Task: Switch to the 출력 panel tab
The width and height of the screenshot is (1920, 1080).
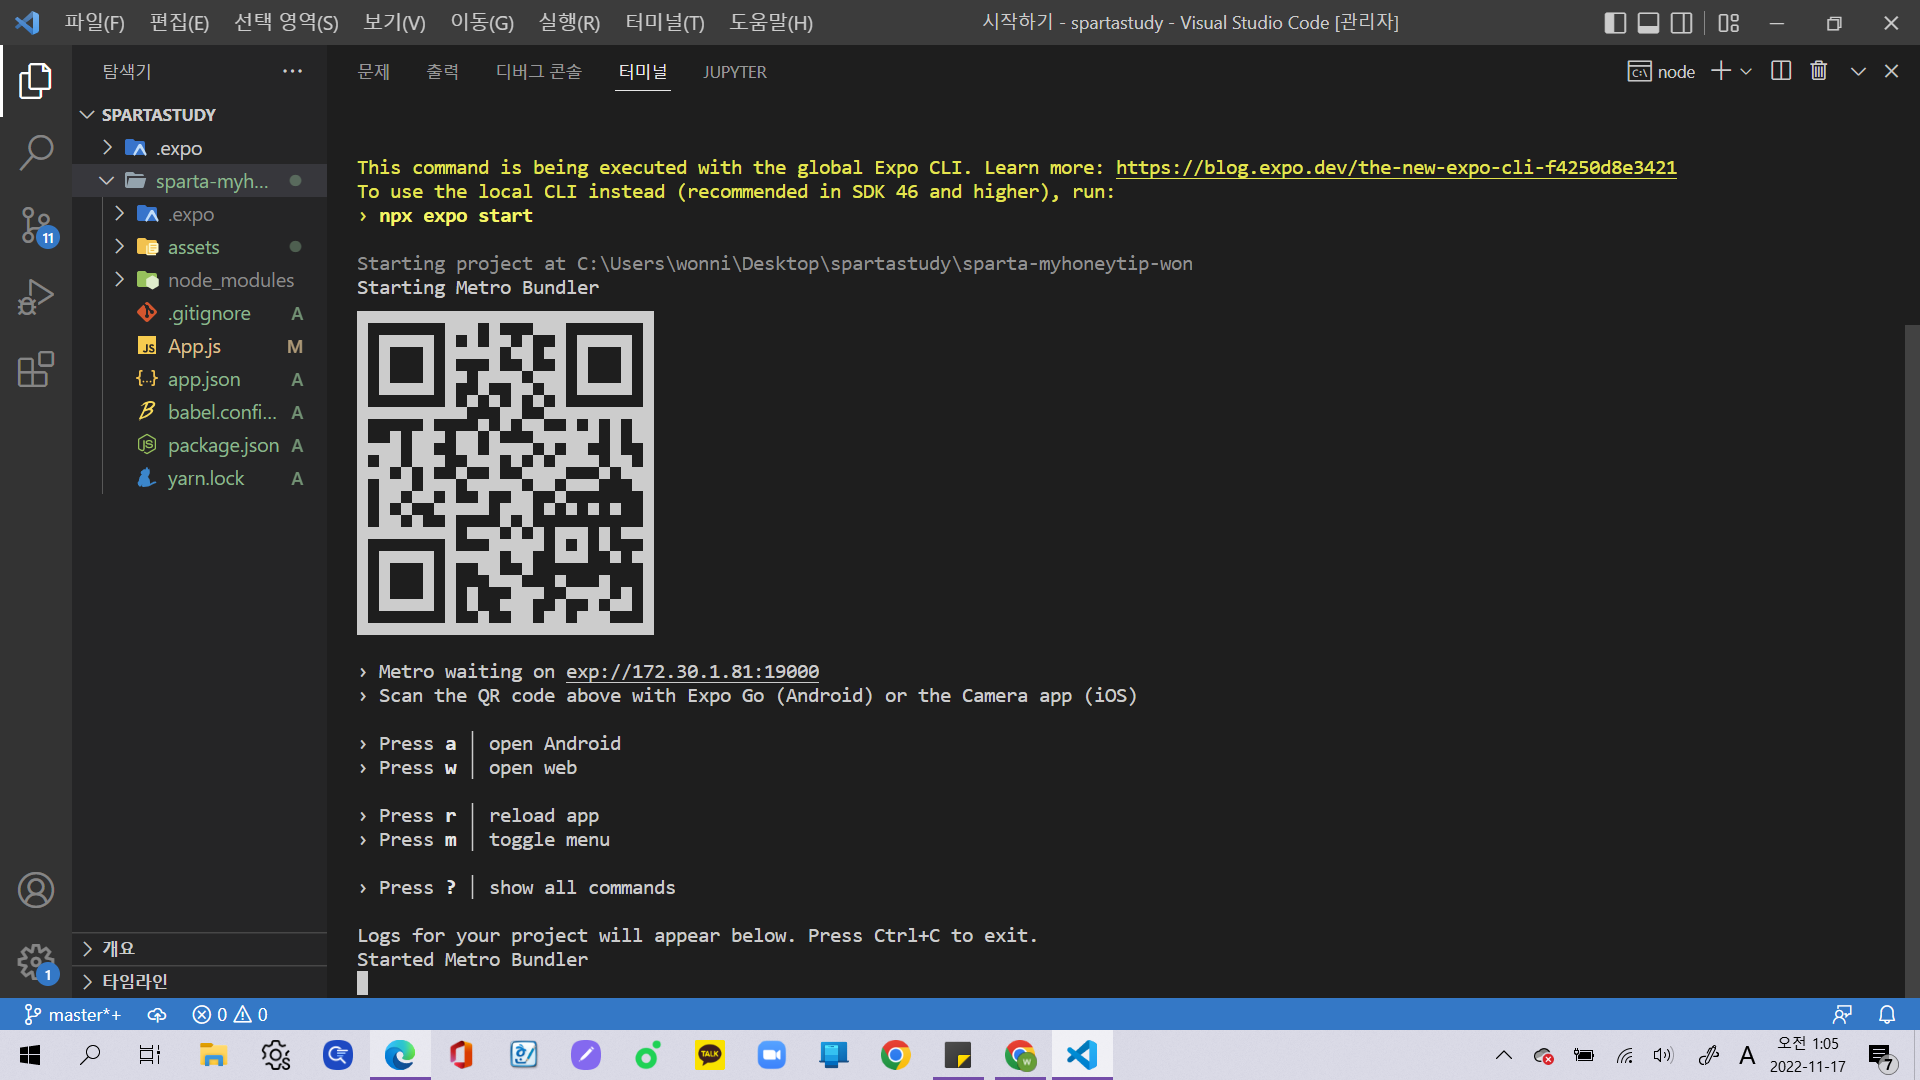Action: pos(442,72)
